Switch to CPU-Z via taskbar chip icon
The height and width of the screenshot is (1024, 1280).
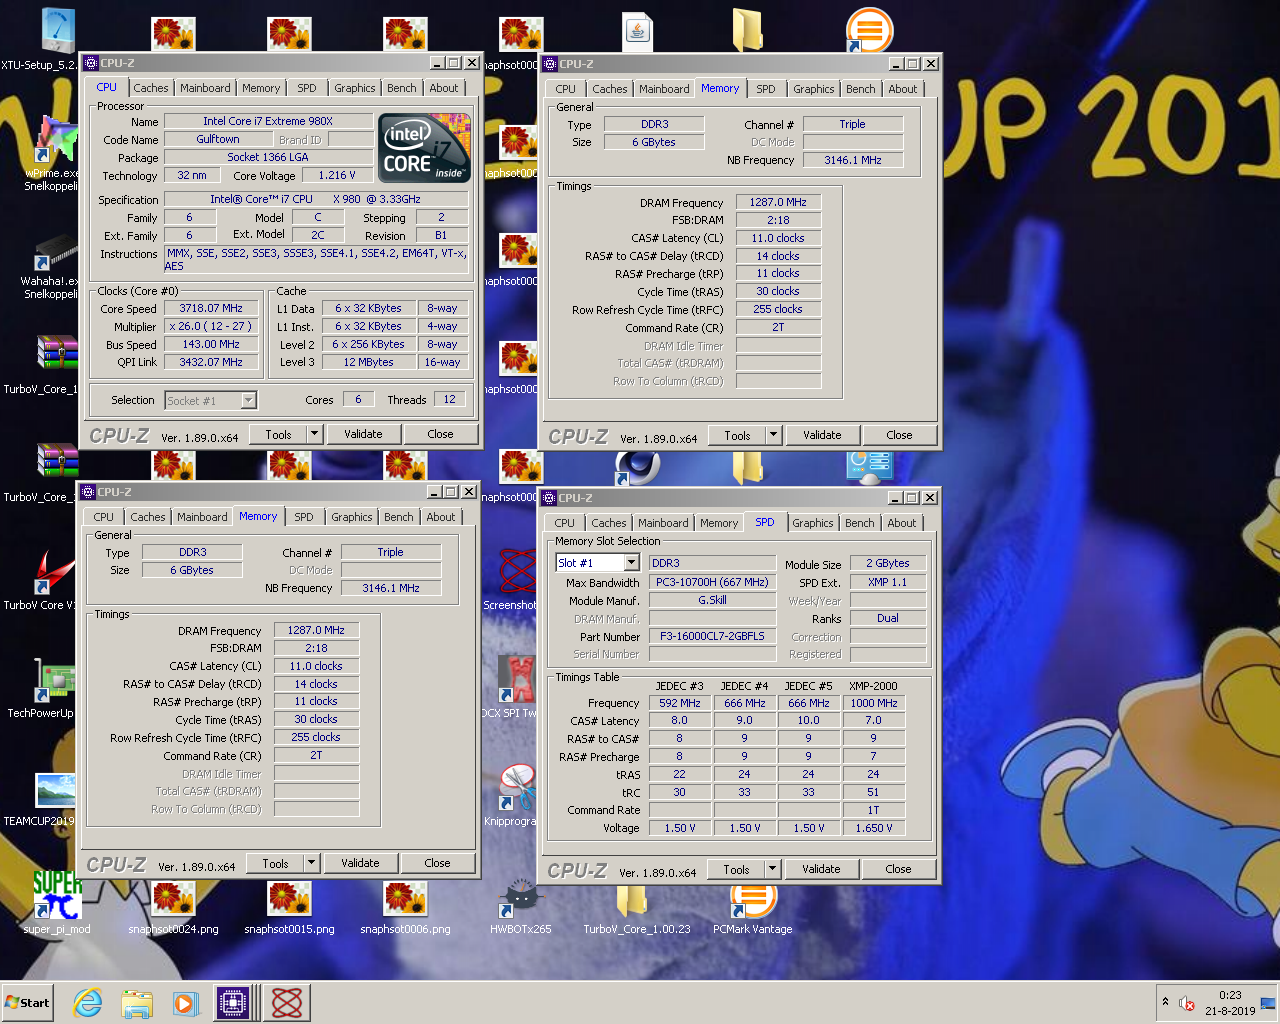point(233,1003)
